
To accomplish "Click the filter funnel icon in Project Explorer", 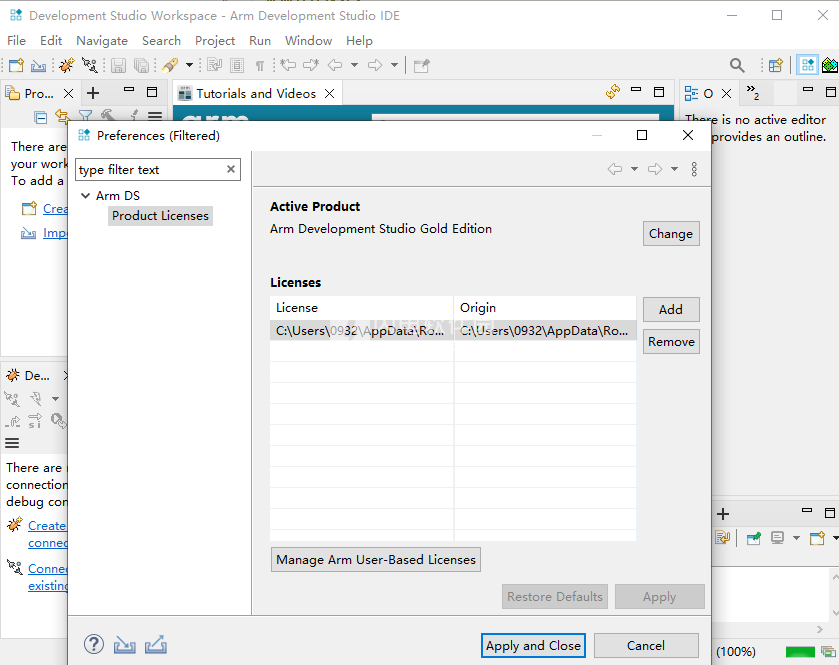I will [85, 116].
